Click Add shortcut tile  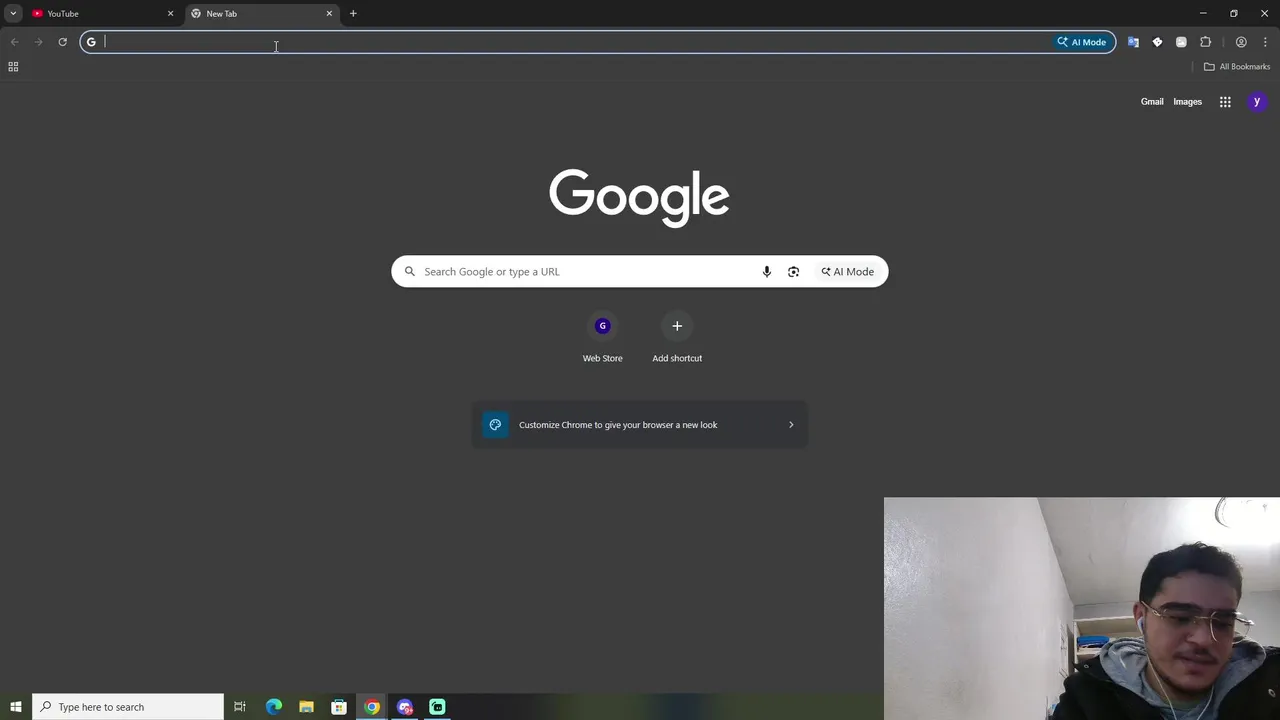click(x=677, y=339)
